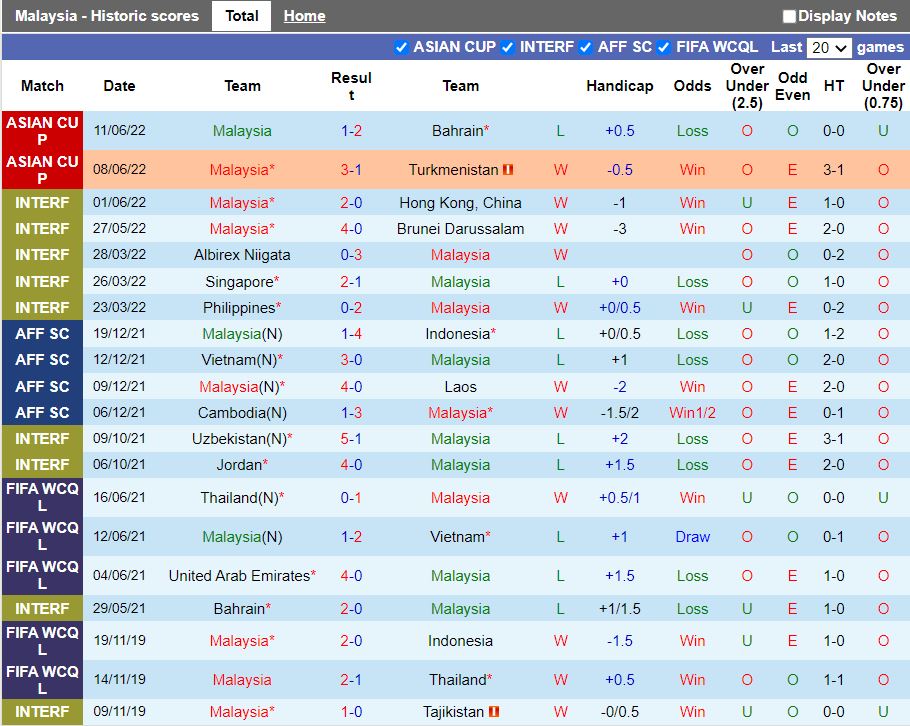Switch to the Total tab

click(241, 16)
